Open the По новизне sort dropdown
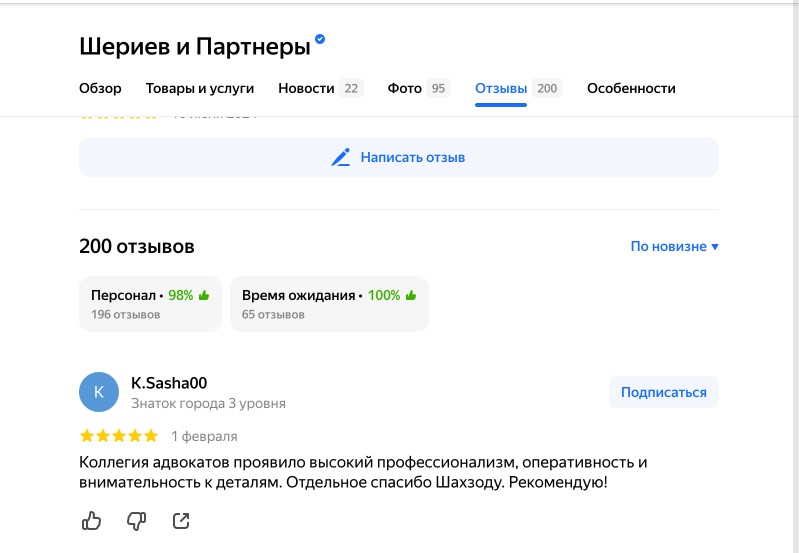Viewport: 799px width, 553px height. 675,246
